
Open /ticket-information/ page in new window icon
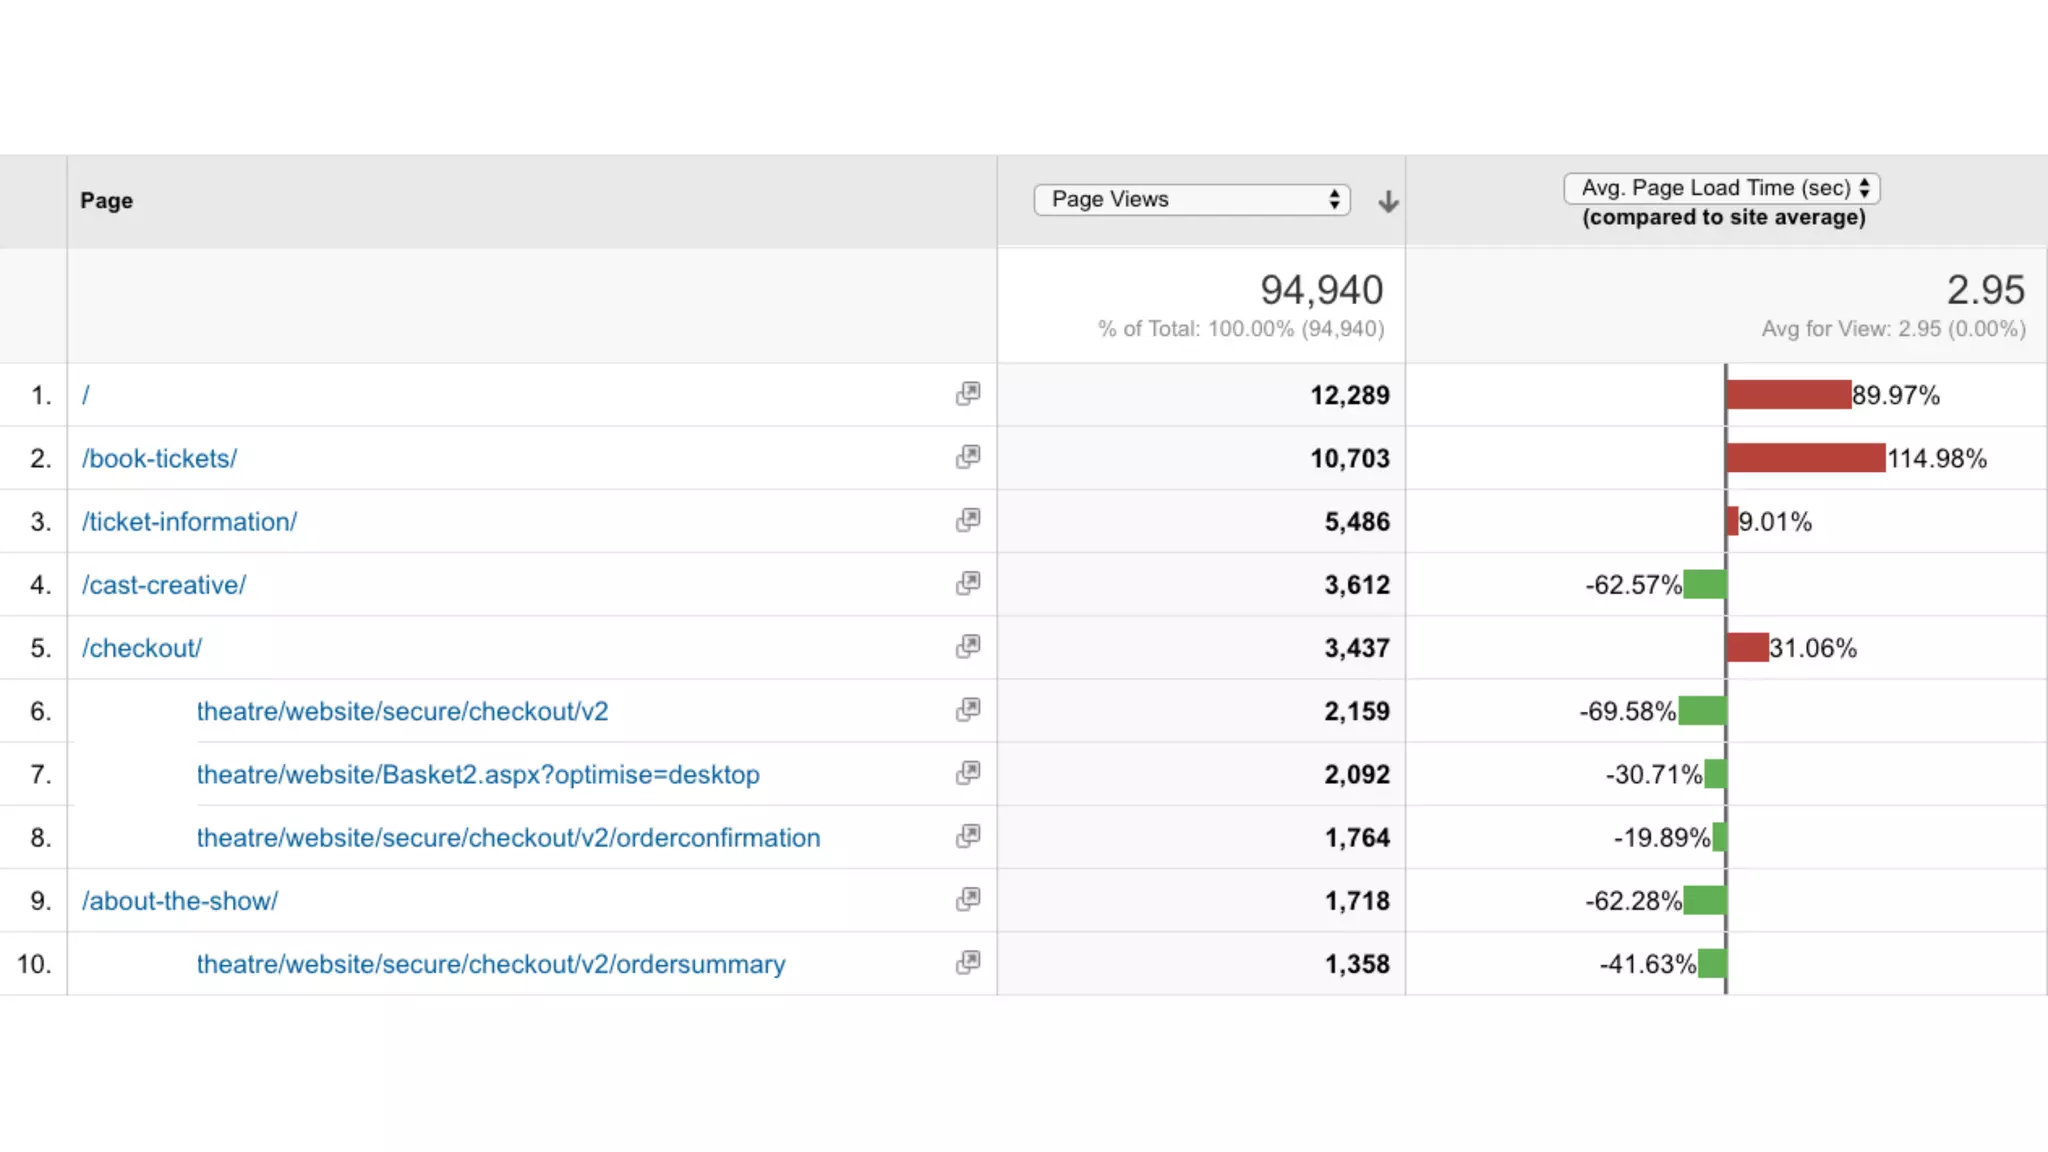[x=967, y=520]
